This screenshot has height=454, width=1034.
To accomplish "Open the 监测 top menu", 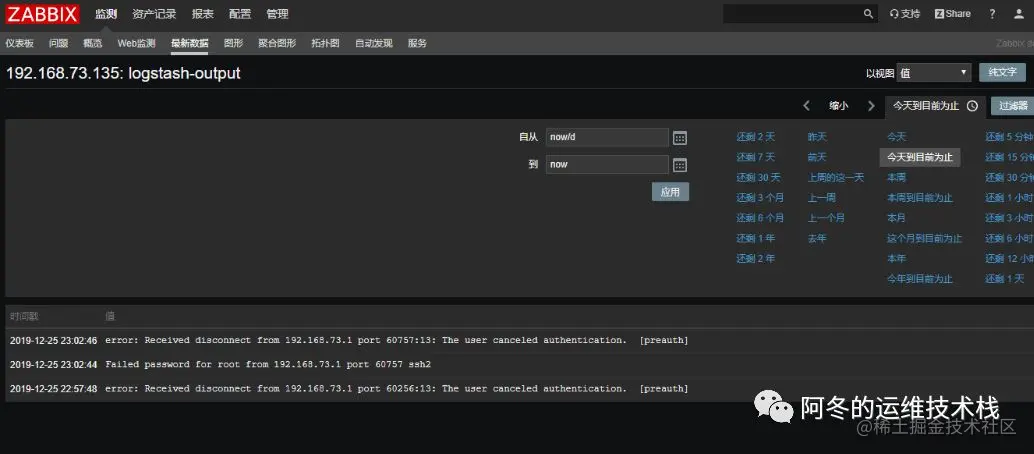I will coord(106,14).
